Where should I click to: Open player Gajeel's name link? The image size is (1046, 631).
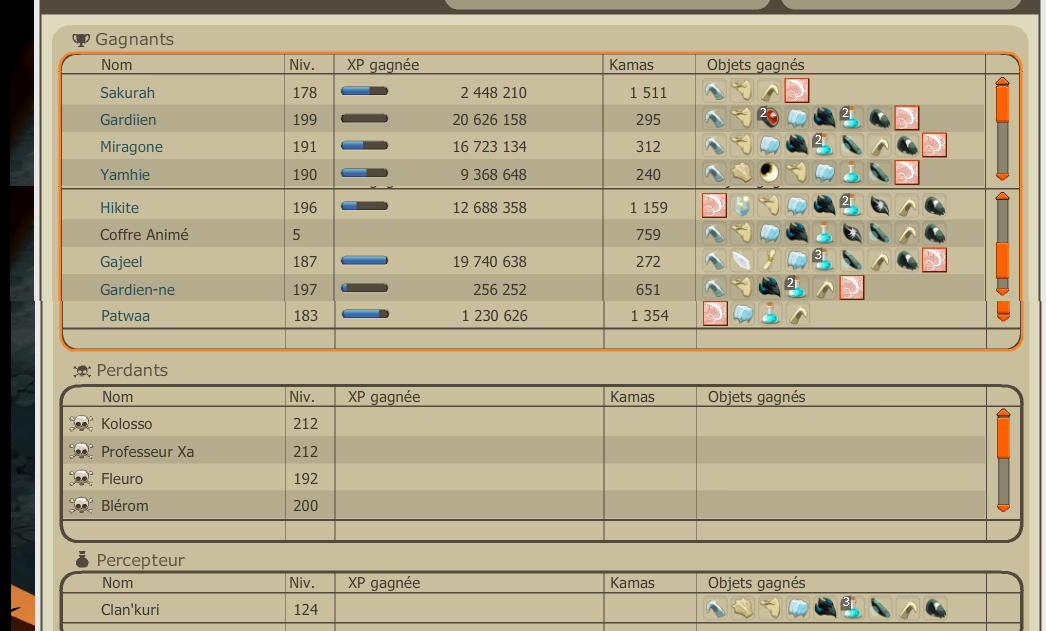pos(121,262)
